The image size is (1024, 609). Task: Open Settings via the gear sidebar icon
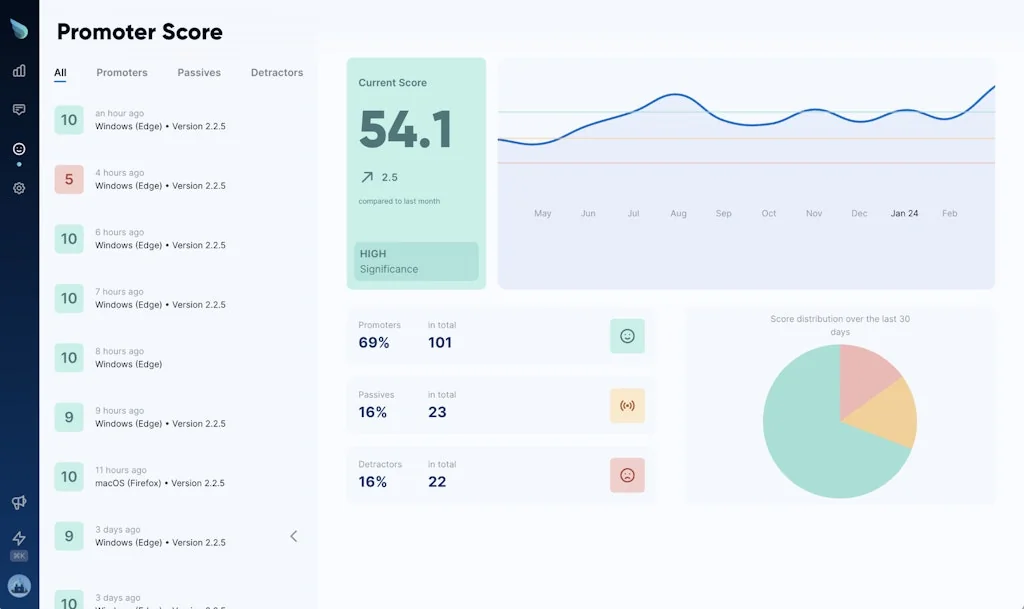(x=18, y=187)
